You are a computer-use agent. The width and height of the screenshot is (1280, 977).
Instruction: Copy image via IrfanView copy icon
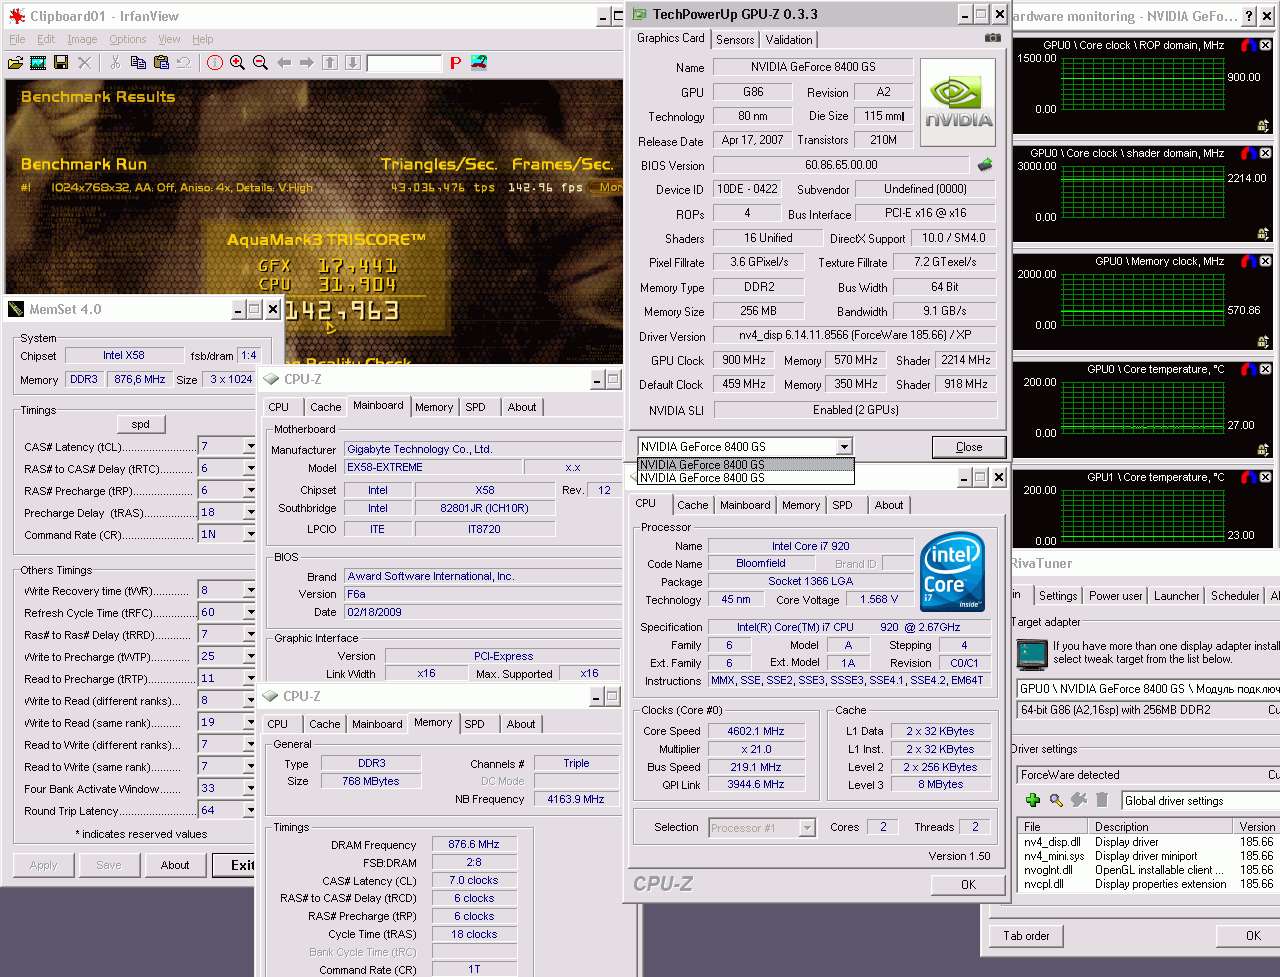click(x=138, y=63)
